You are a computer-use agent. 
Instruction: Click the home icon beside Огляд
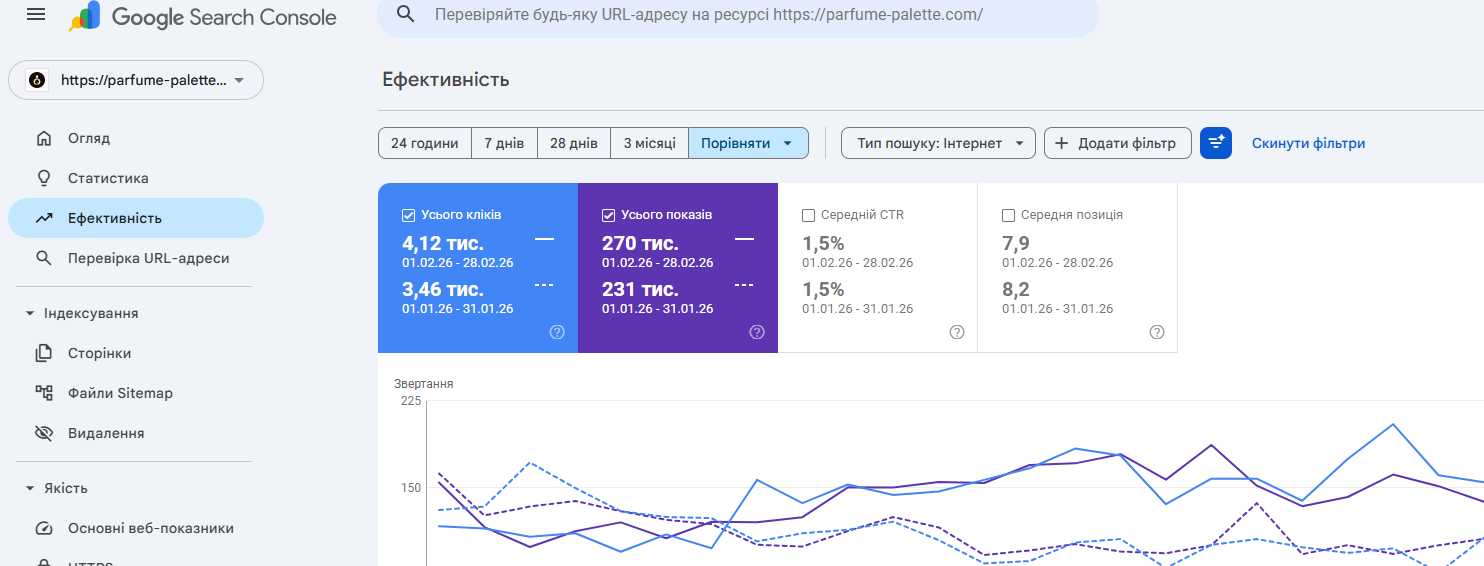tap(43, 138)
